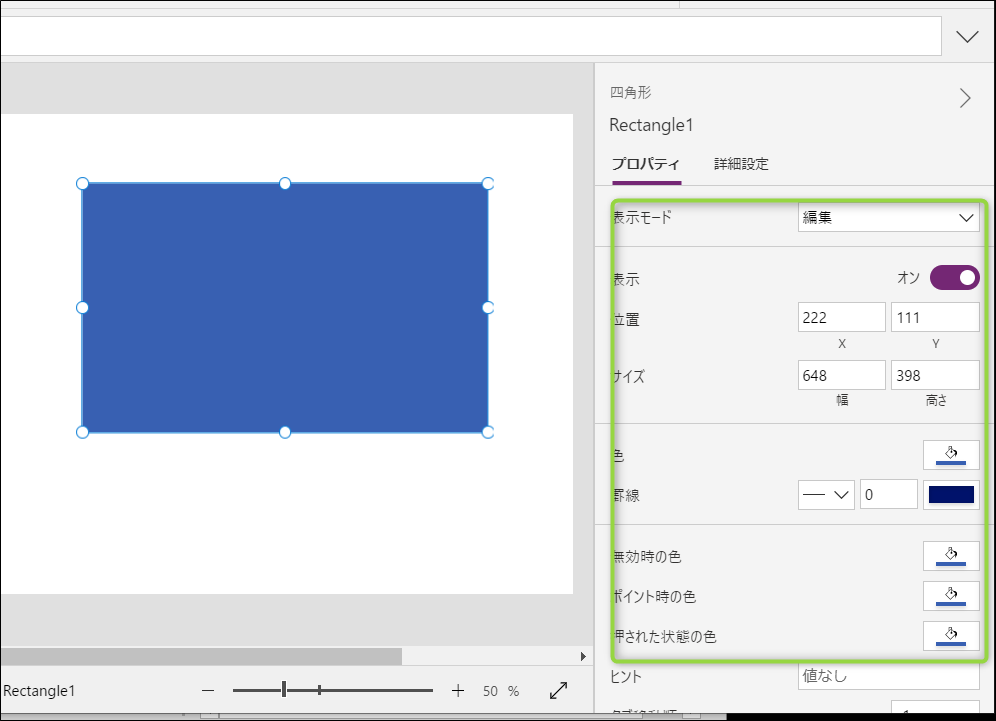Viewport: 996px width, 721px height.
Task: Click the zoom slider thumb
Action: click(x=284, y=690)
